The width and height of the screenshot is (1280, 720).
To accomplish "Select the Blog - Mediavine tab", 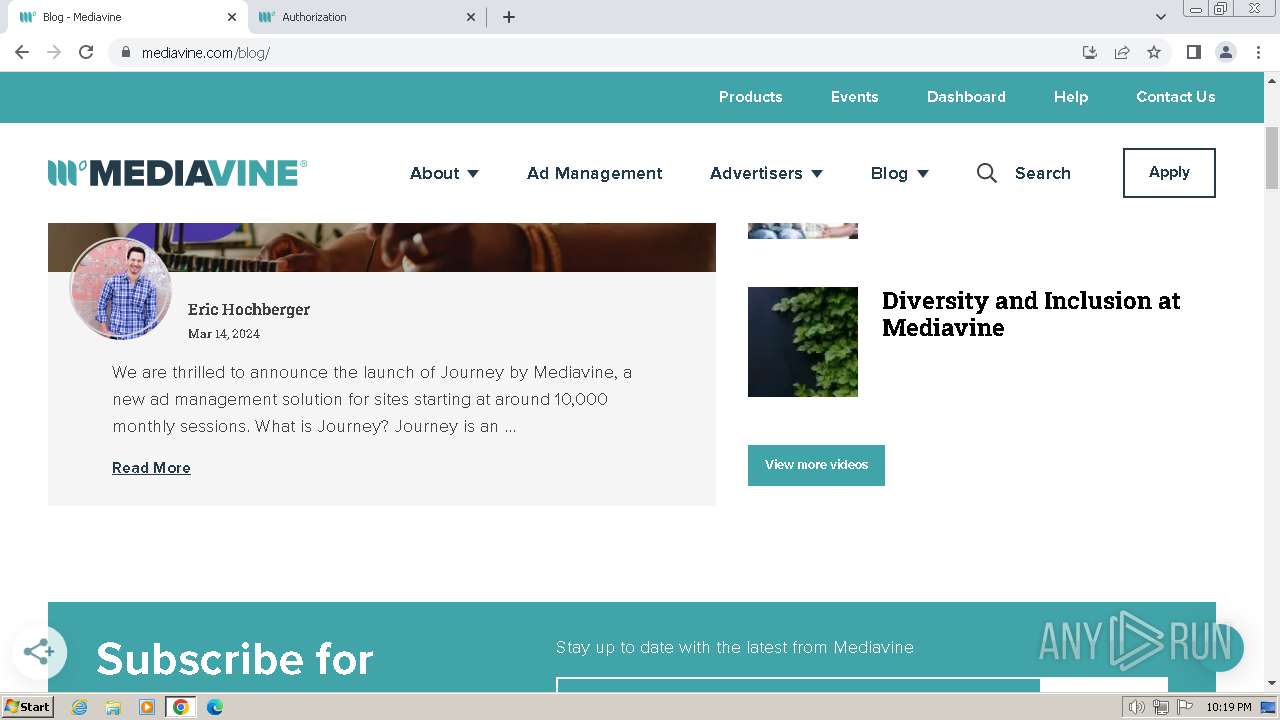I will pos(126,17).
